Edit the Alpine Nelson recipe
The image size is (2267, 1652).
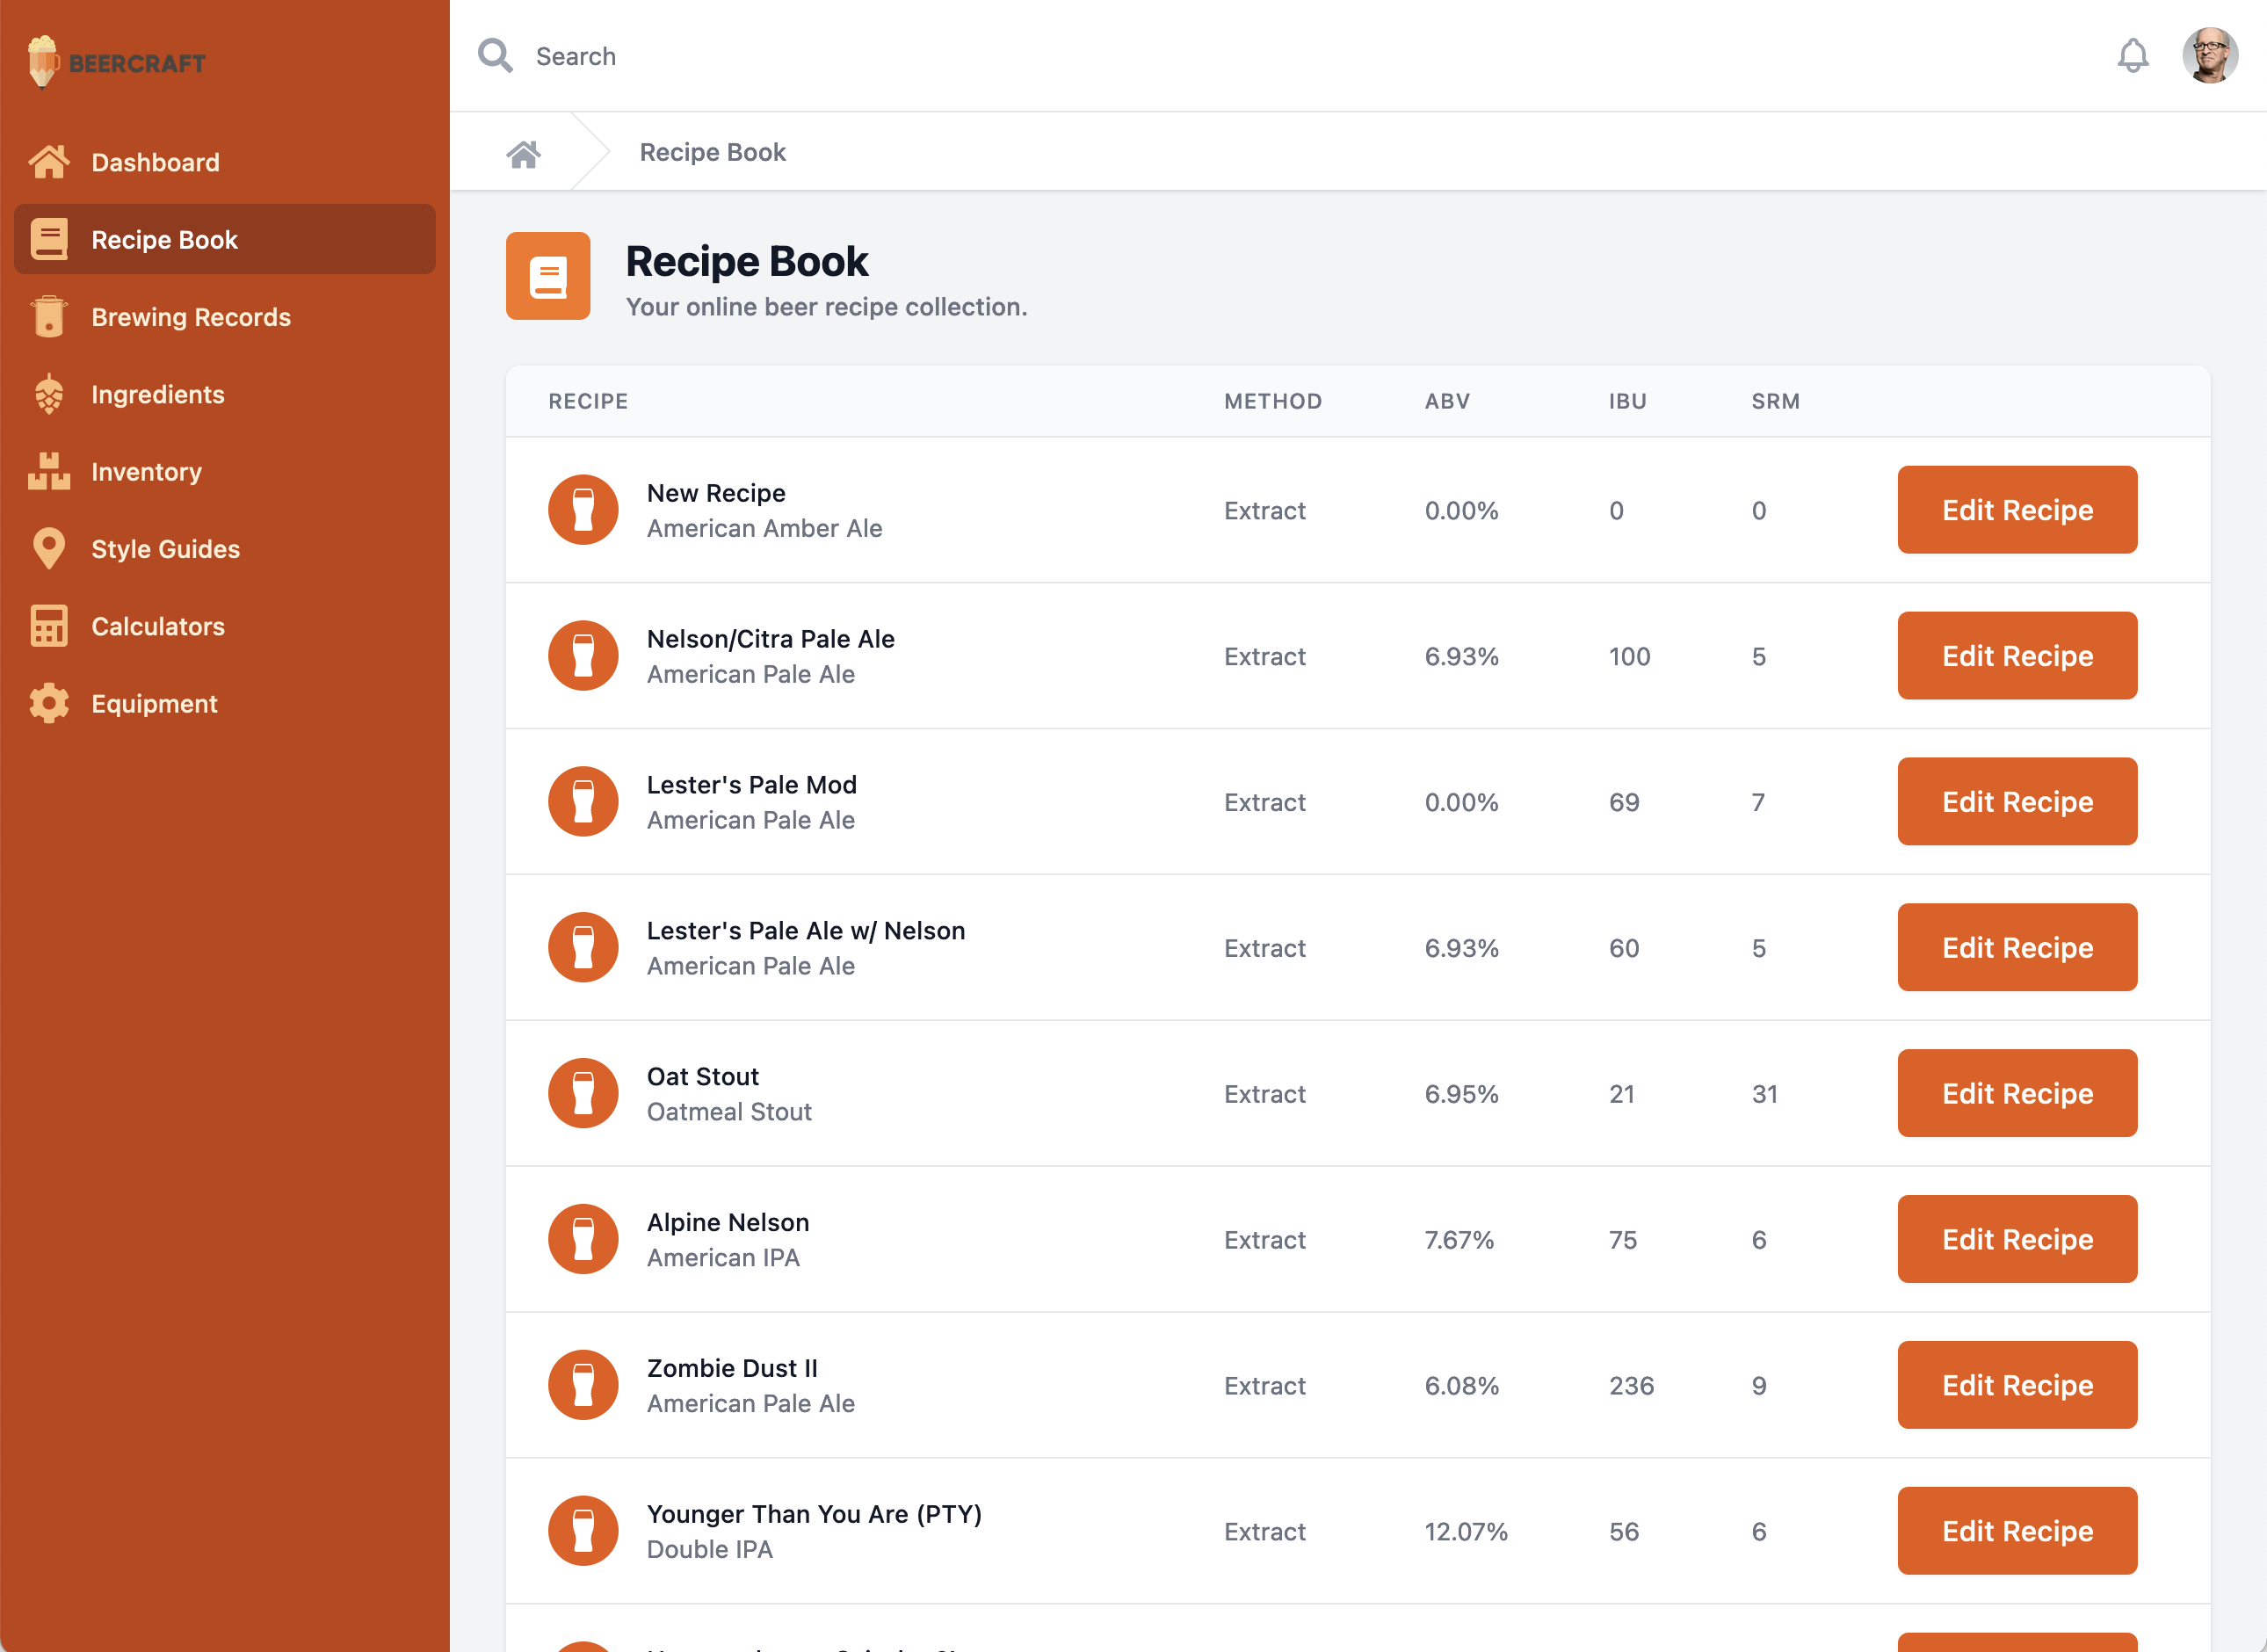click(2016, 1239)
